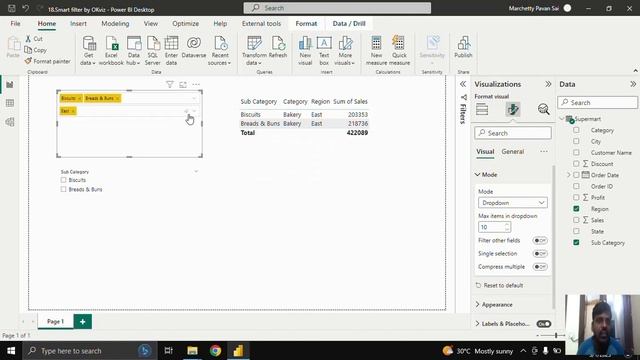
Task: Check the Category field checkbox
Action: [576, 130]
